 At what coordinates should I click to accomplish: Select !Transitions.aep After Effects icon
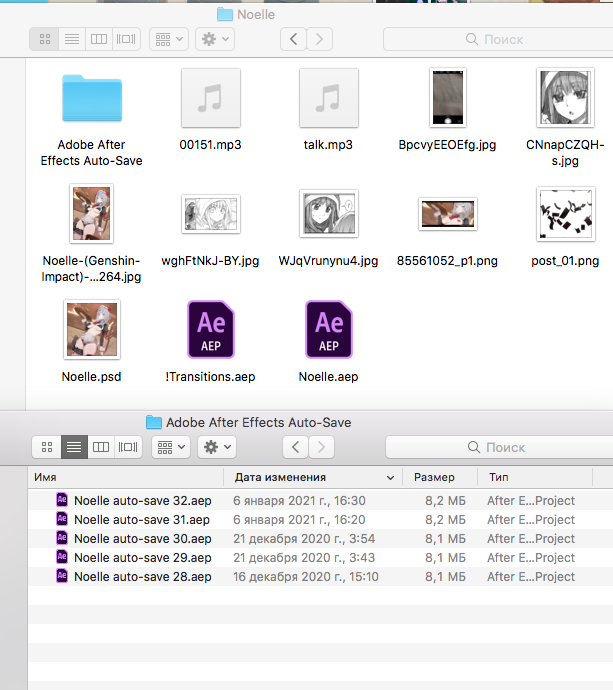coord(211,330)
